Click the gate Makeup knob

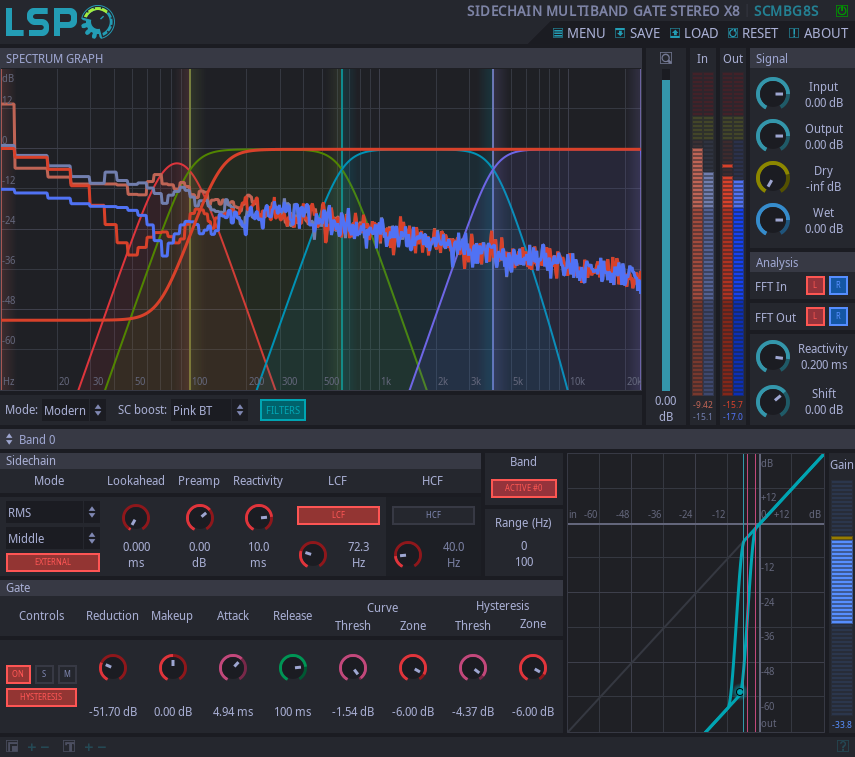(x=173, y=668)
